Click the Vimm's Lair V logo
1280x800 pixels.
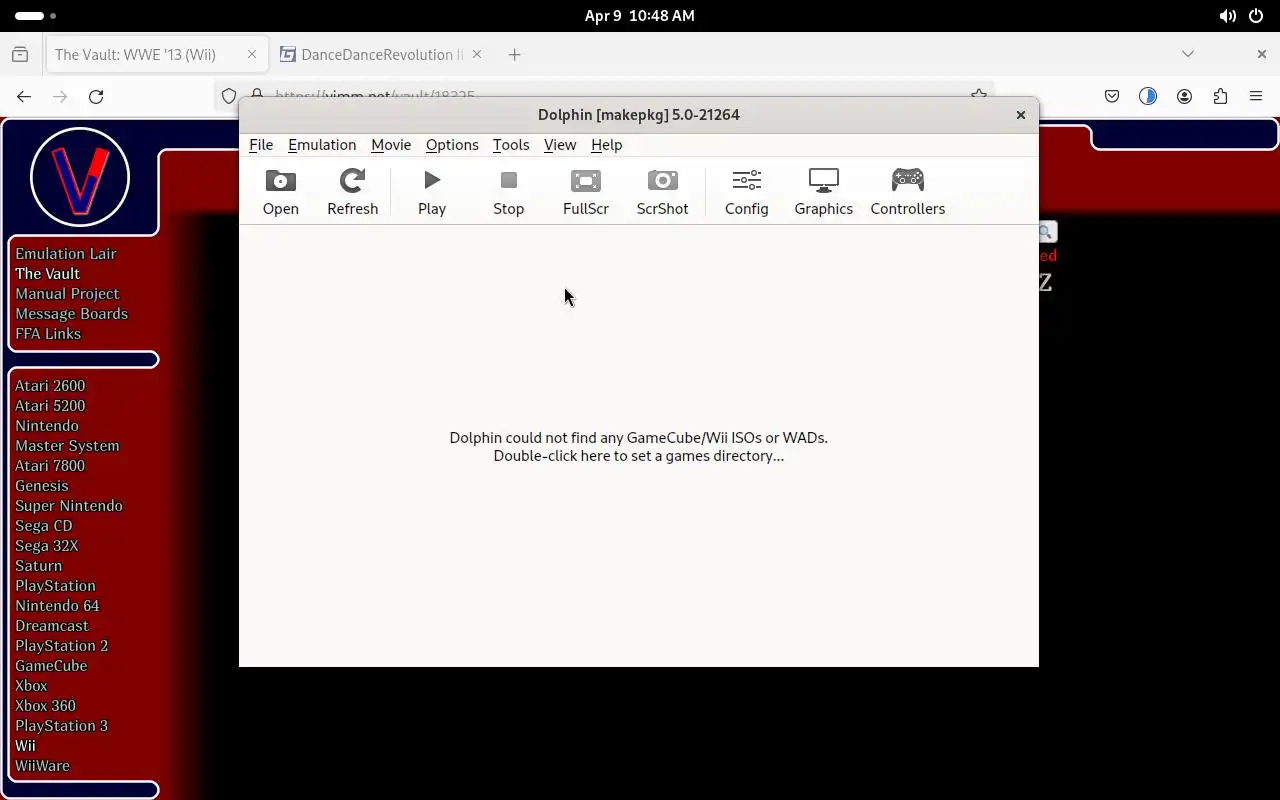(80, 177)
